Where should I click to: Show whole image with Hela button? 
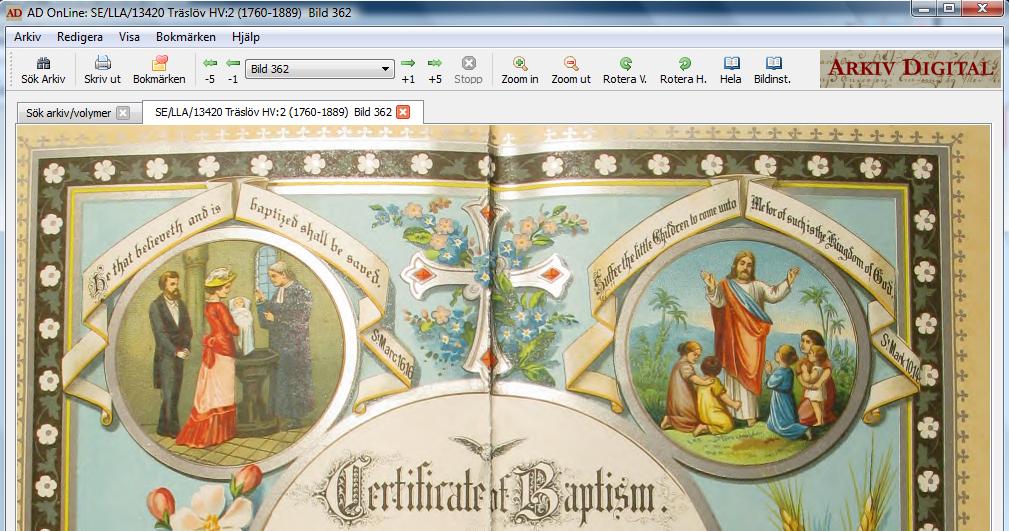(731, 70)
